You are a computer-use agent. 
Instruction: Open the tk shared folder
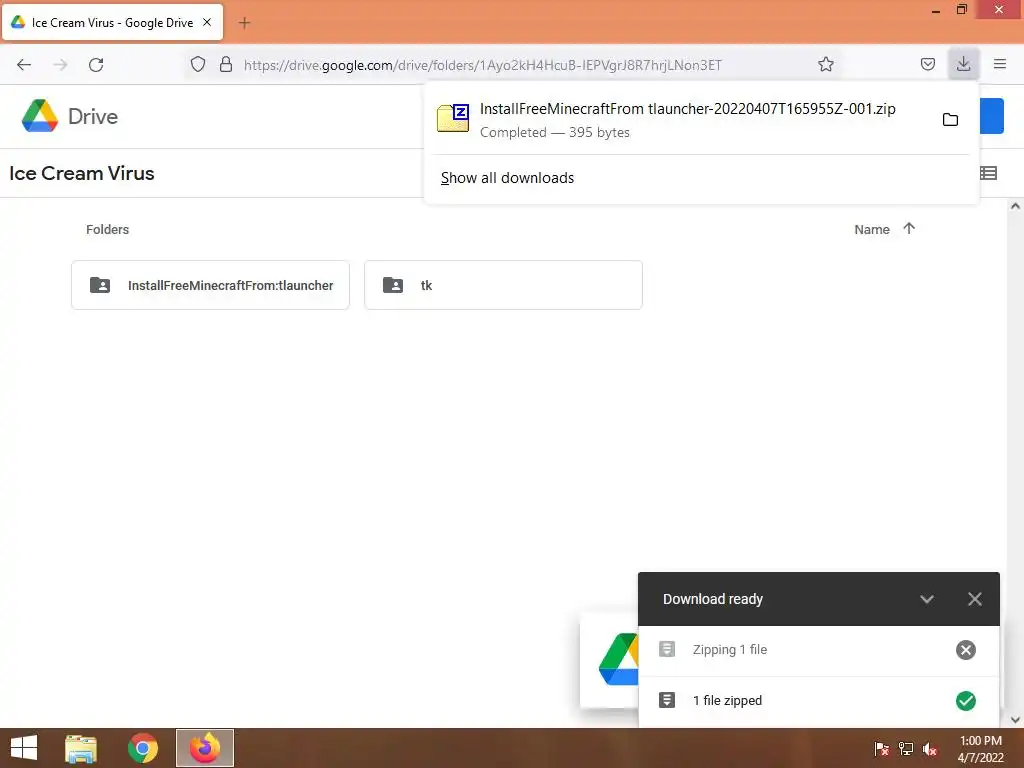point(504,285)
